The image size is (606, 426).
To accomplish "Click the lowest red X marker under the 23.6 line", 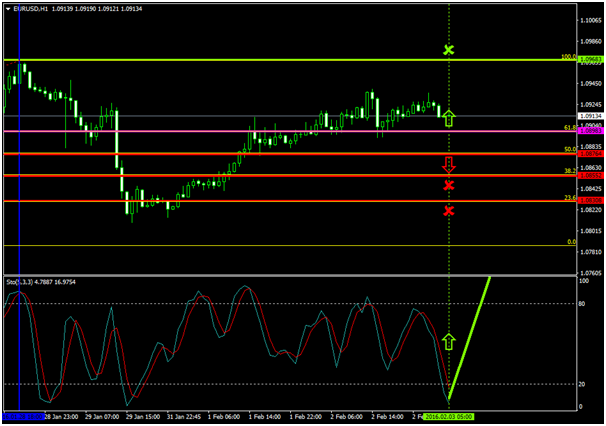I will (449, 210).
